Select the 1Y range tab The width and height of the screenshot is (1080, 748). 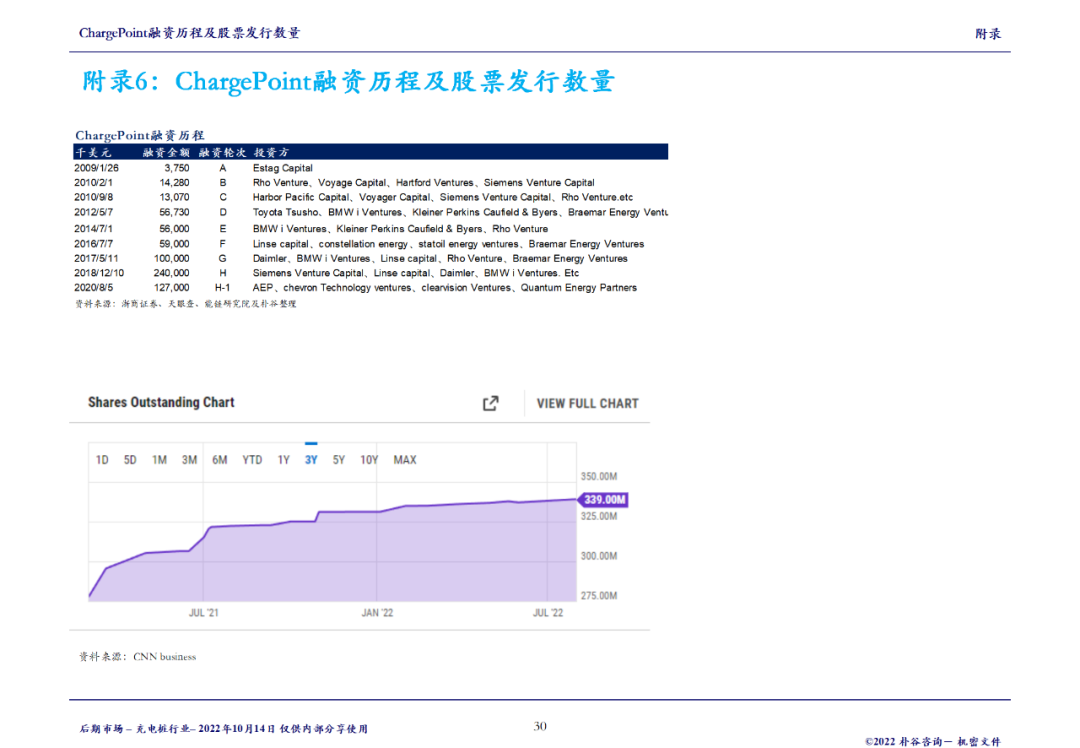(x=284, y=459)
